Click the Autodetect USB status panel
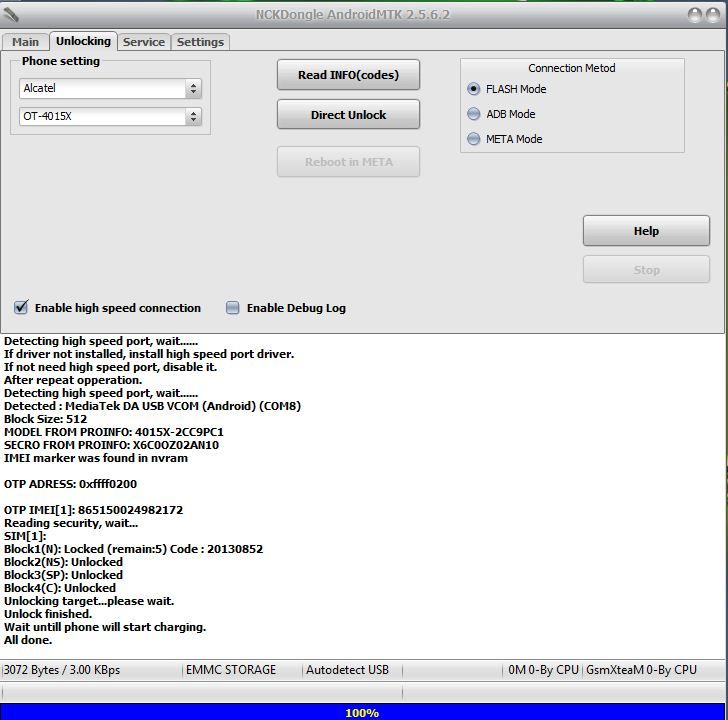This screenshot has height=720, width=728. click(347, 670)
